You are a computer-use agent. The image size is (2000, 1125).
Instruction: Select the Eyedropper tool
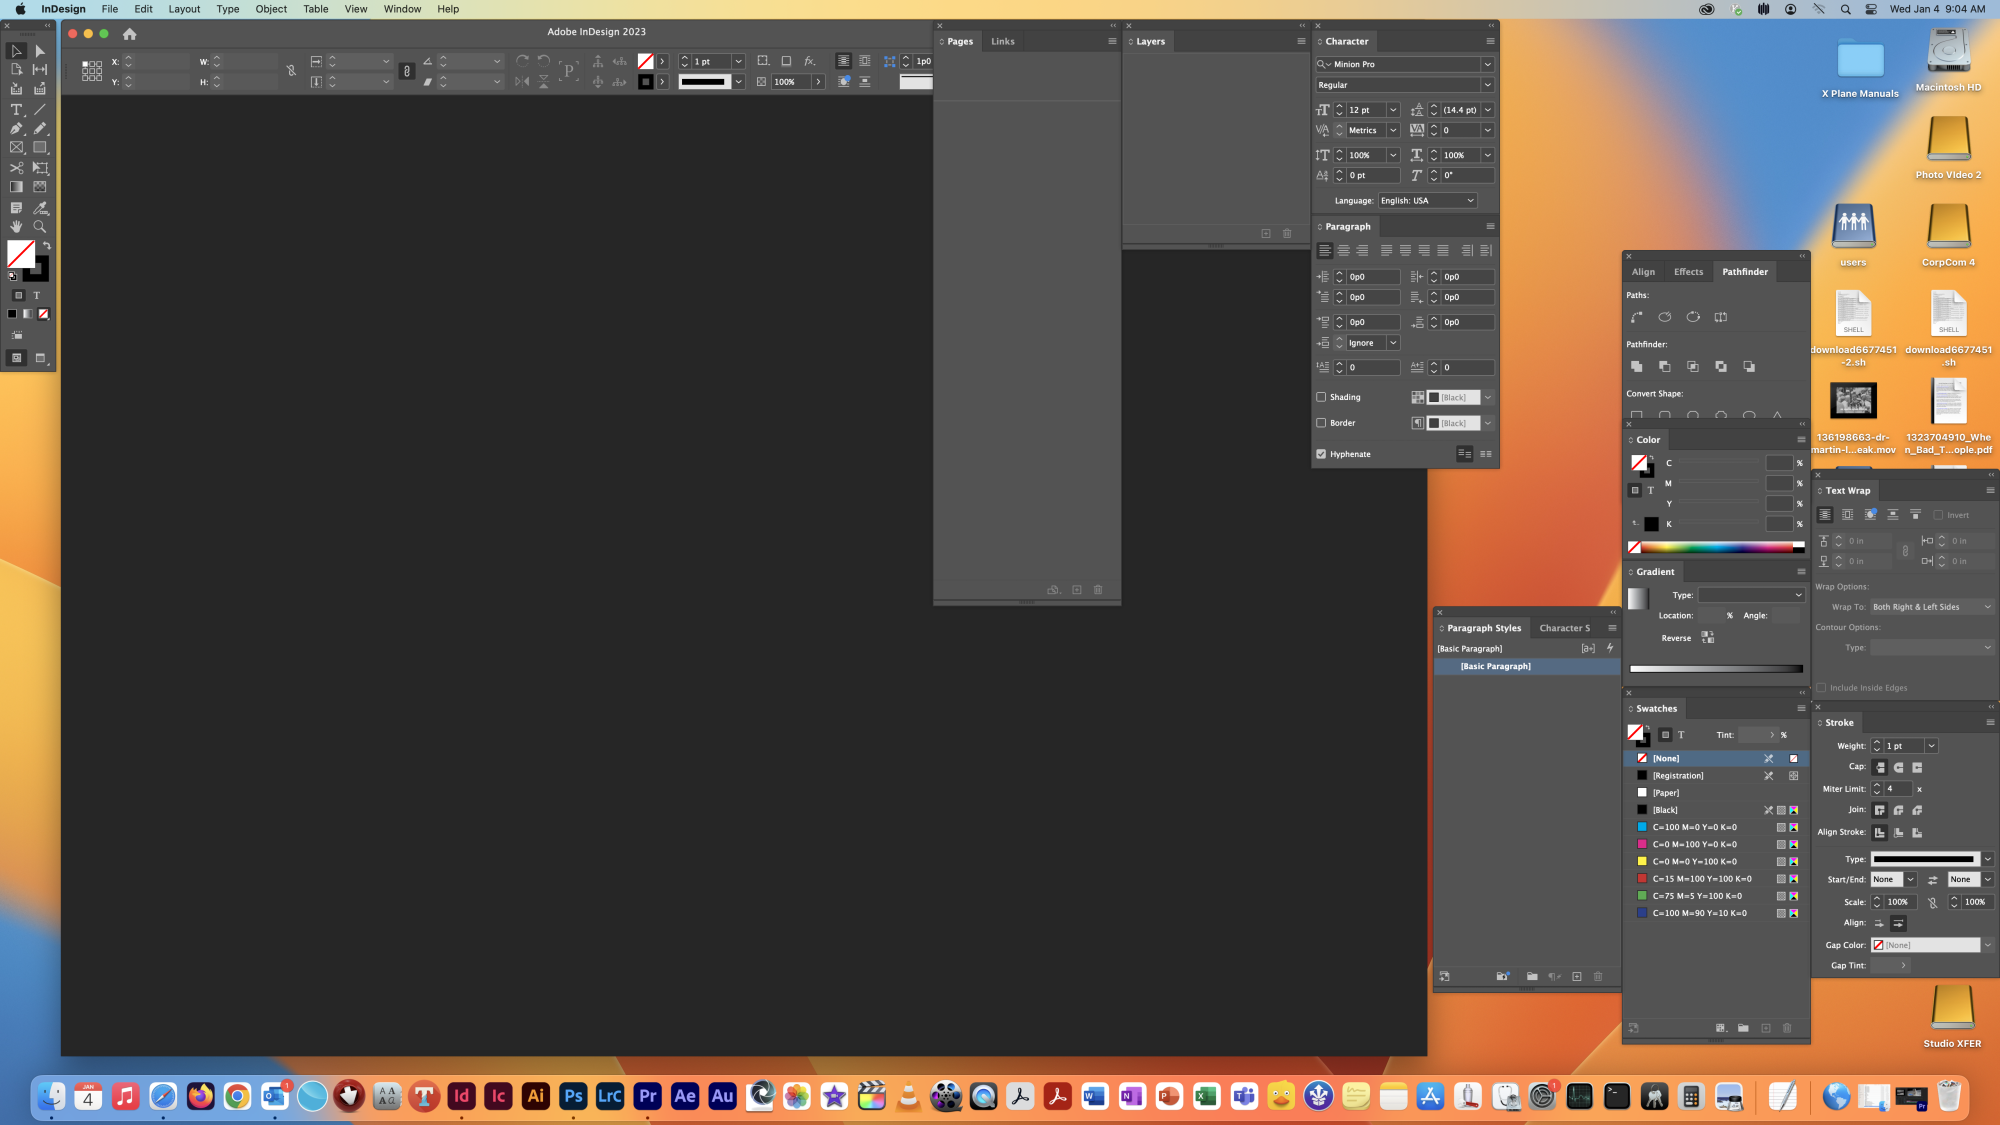pyautogui.click(x=40, y=208)
